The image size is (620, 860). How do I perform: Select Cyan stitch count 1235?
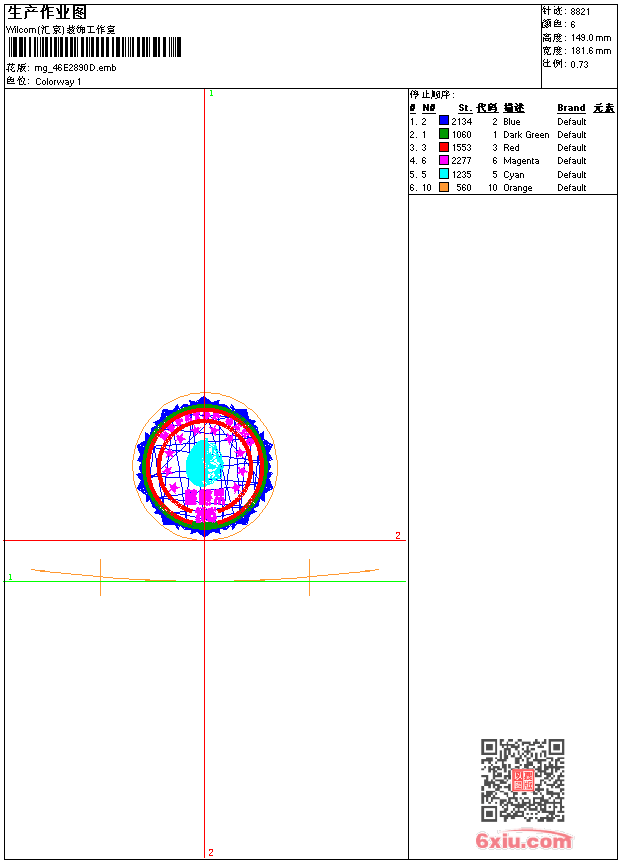pyautogui.click(x=461, y=175)
